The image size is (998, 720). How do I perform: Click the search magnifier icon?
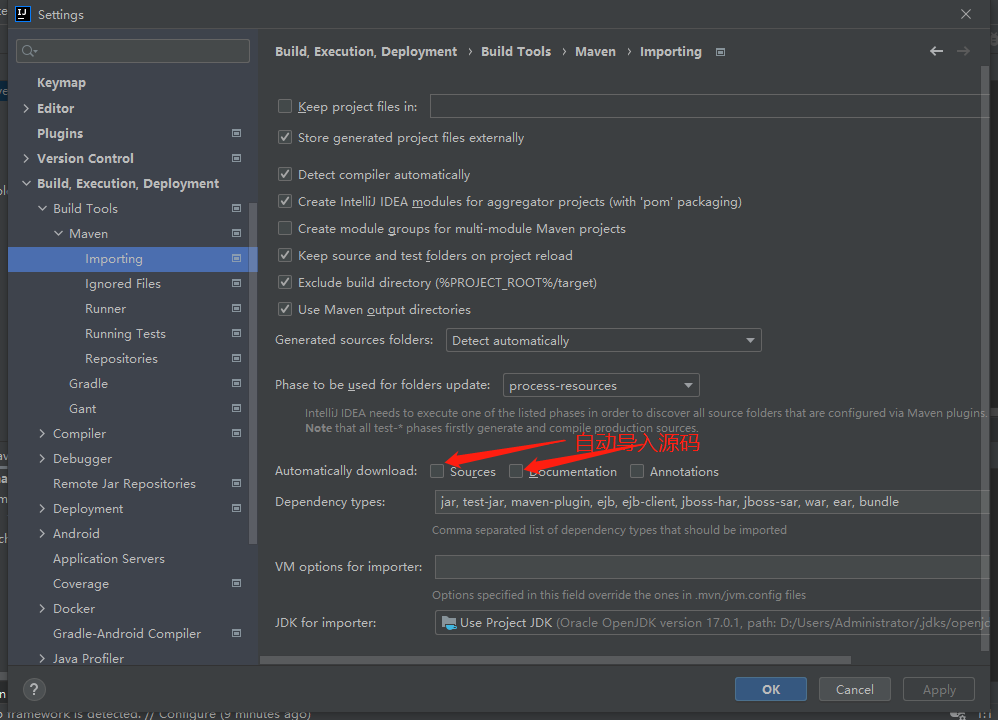coord(29,51)
